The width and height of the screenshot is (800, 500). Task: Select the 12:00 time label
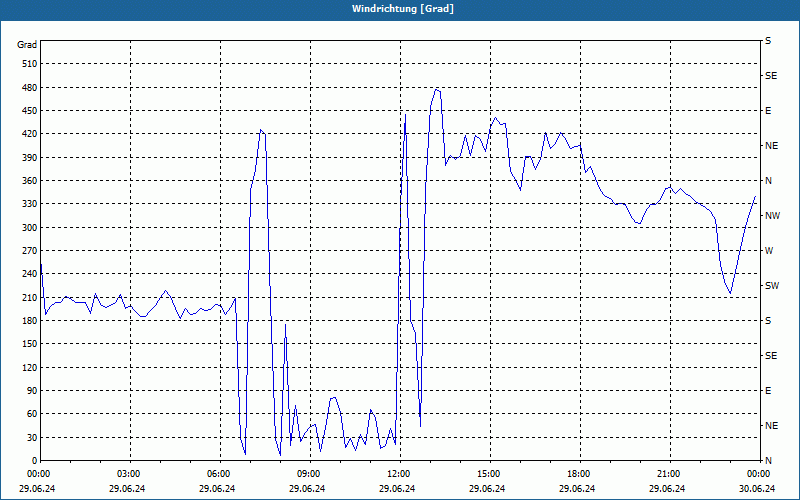[397, 474]
